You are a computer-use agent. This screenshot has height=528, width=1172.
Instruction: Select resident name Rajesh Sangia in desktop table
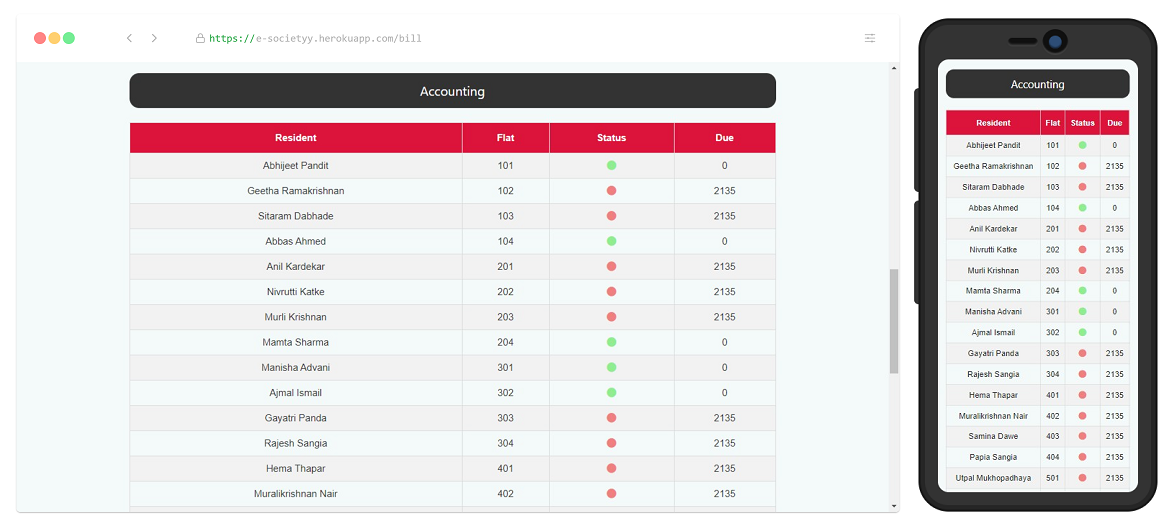click(296, 443)
